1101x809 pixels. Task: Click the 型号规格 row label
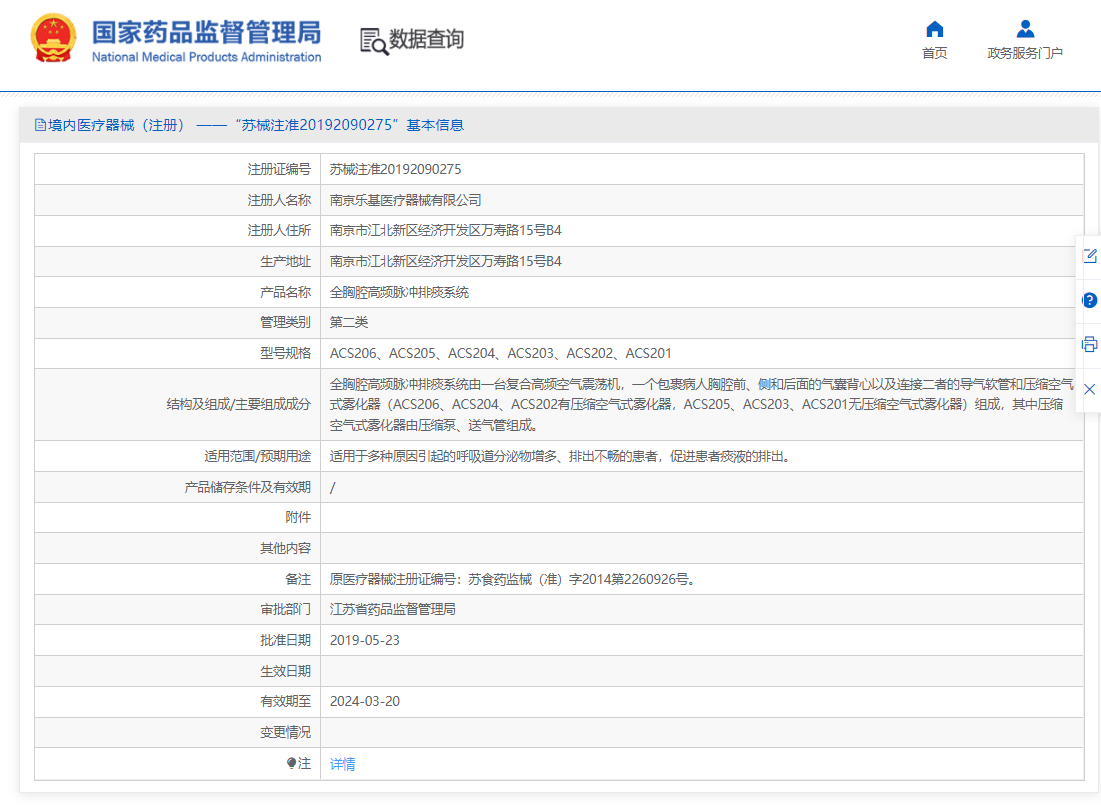(285, 353)
